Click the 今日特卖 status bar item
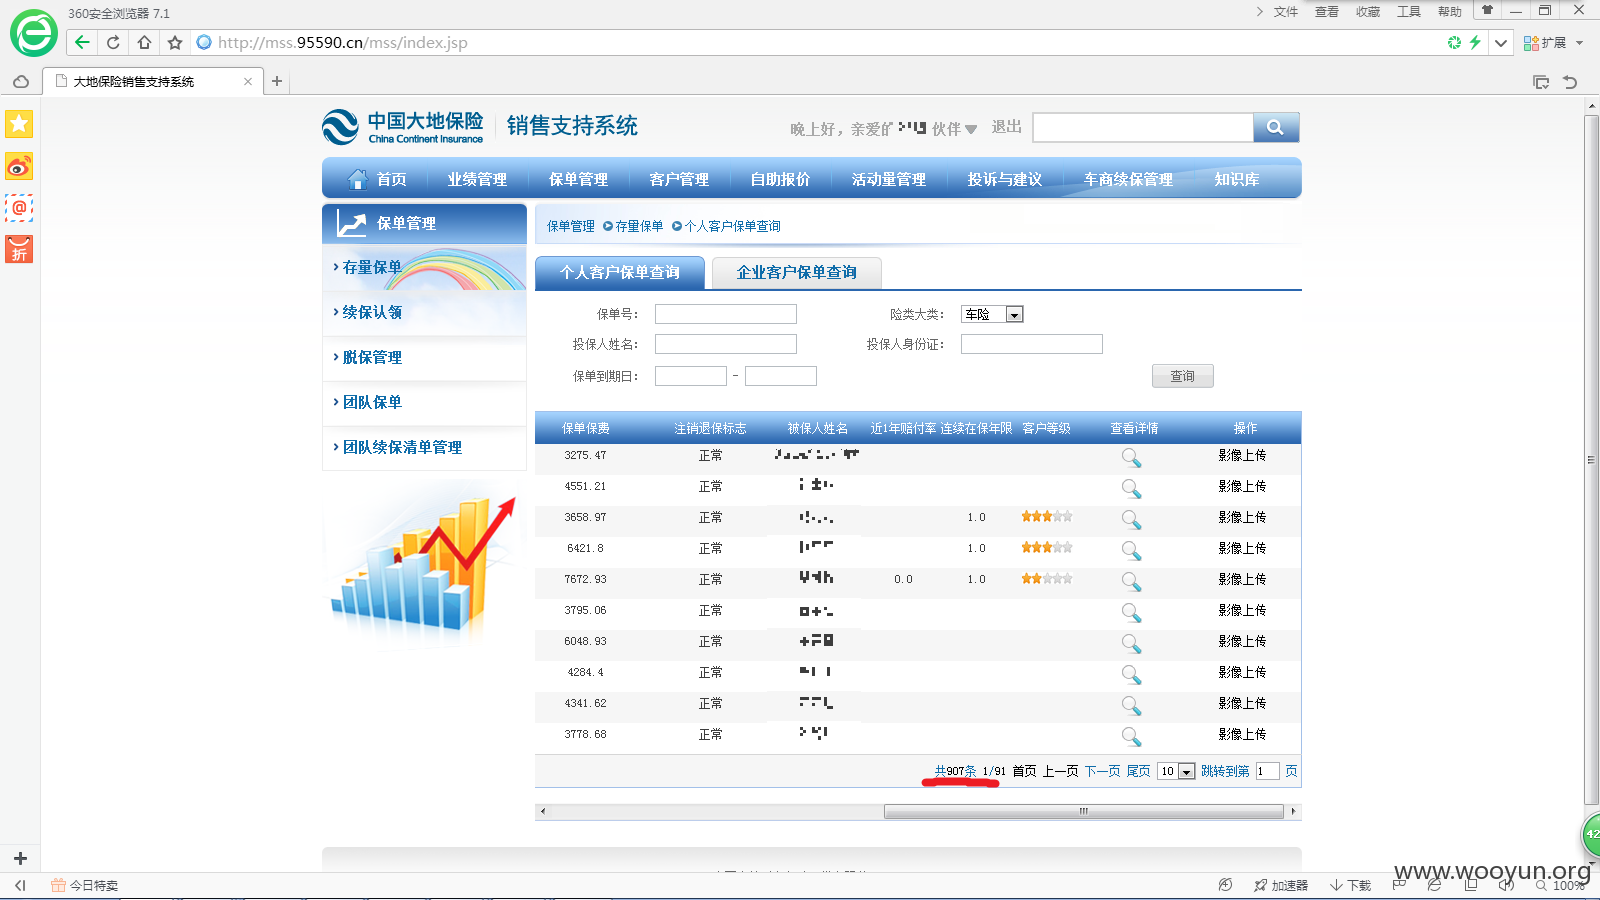 85,885
